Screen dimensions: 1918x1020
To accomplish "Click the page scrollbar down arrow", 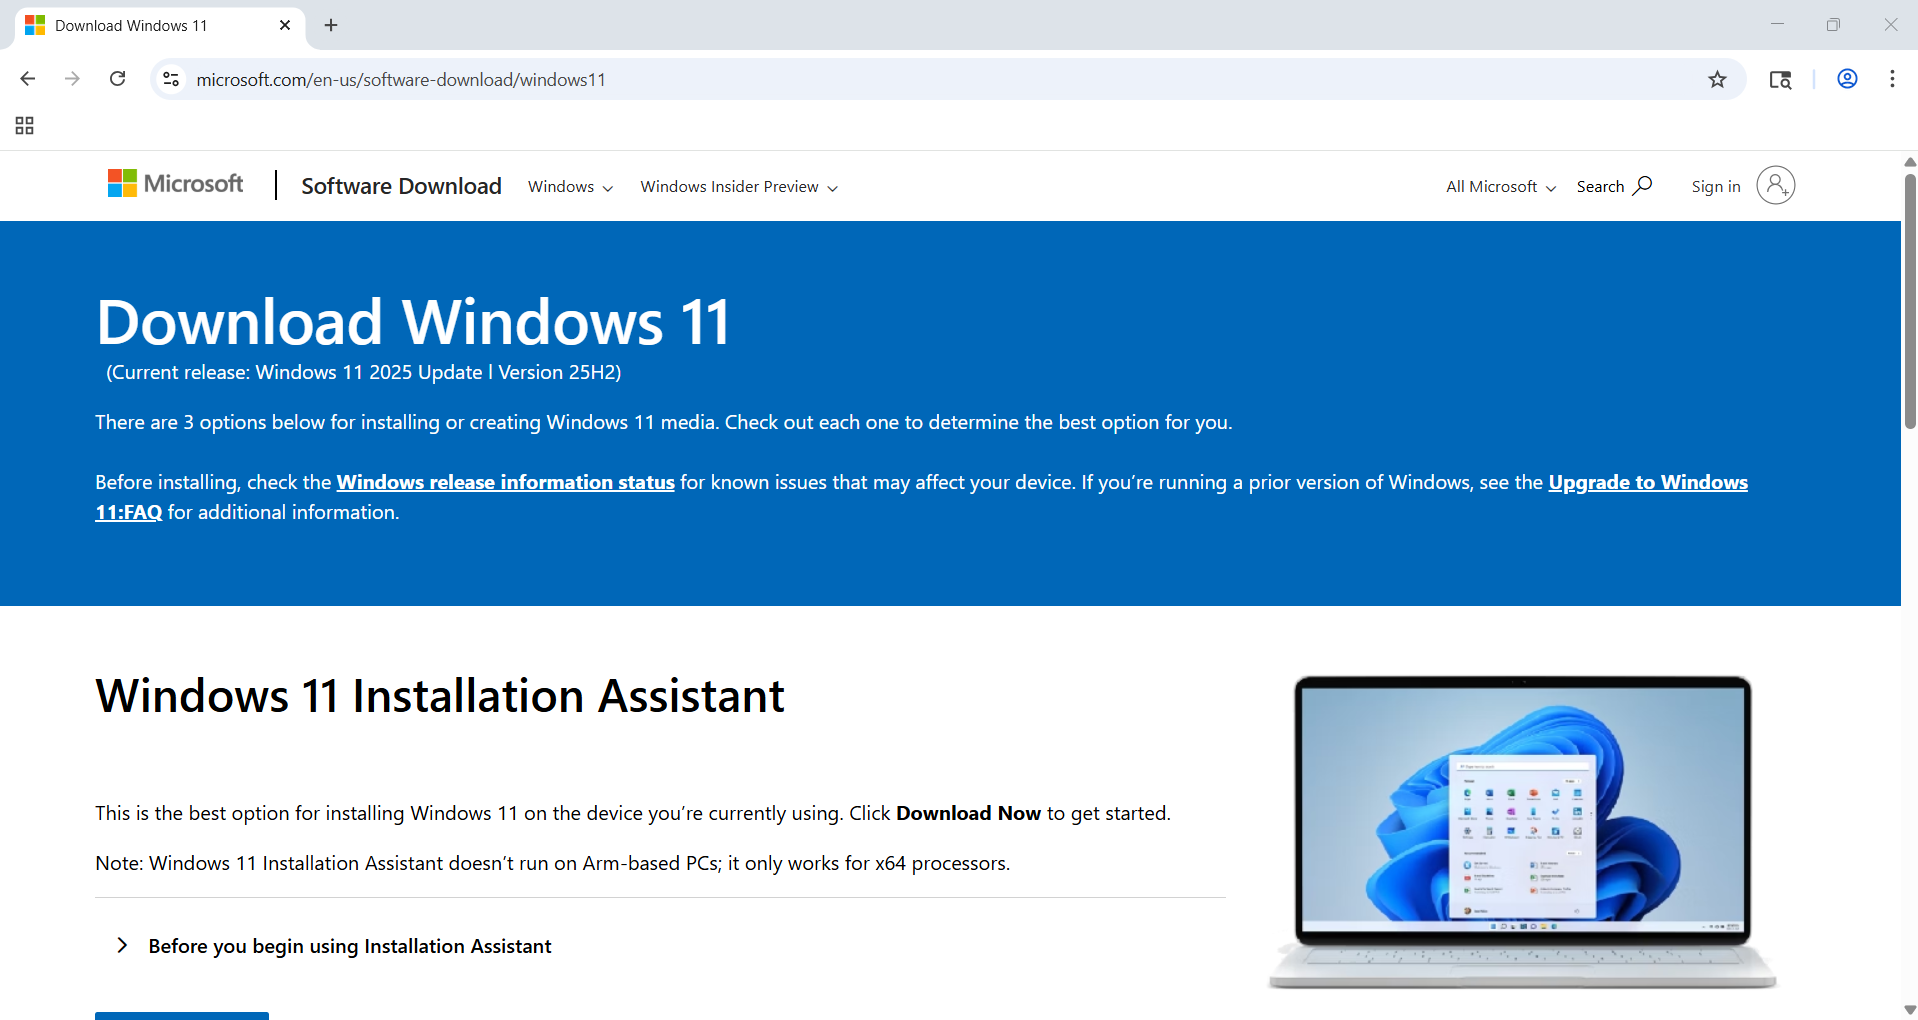I will 1909,1010.
